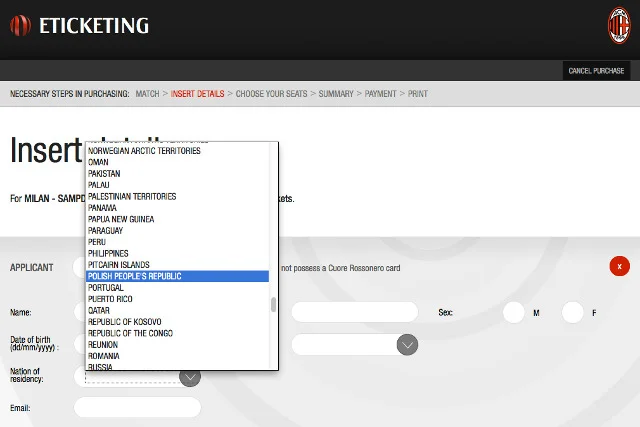Select REPUBLIC OF KOSOVO option

pyautogui.click(x=178, y=322)
